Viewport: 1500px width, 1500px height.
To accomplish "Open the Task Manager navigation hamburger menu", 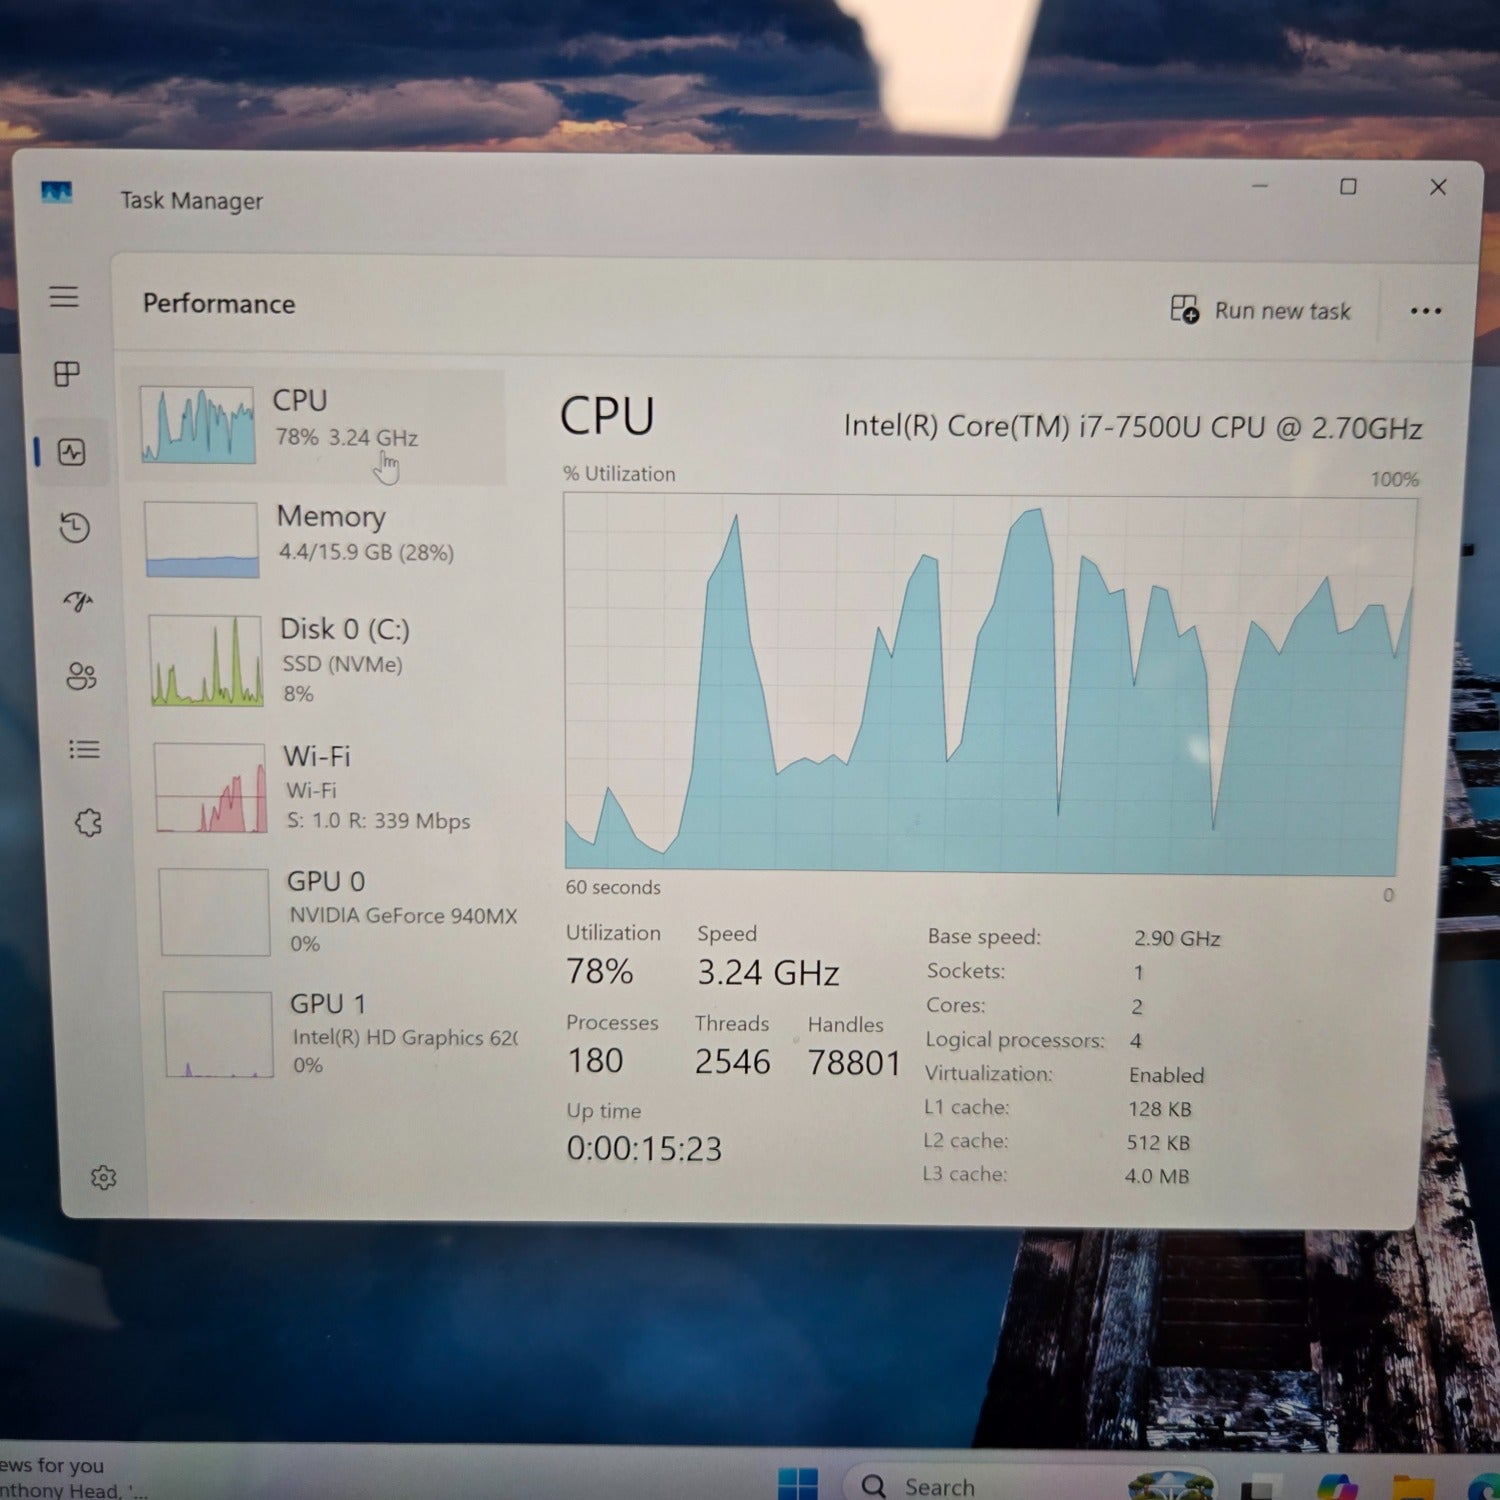I will pyautogui.click(x=64, y=297).
